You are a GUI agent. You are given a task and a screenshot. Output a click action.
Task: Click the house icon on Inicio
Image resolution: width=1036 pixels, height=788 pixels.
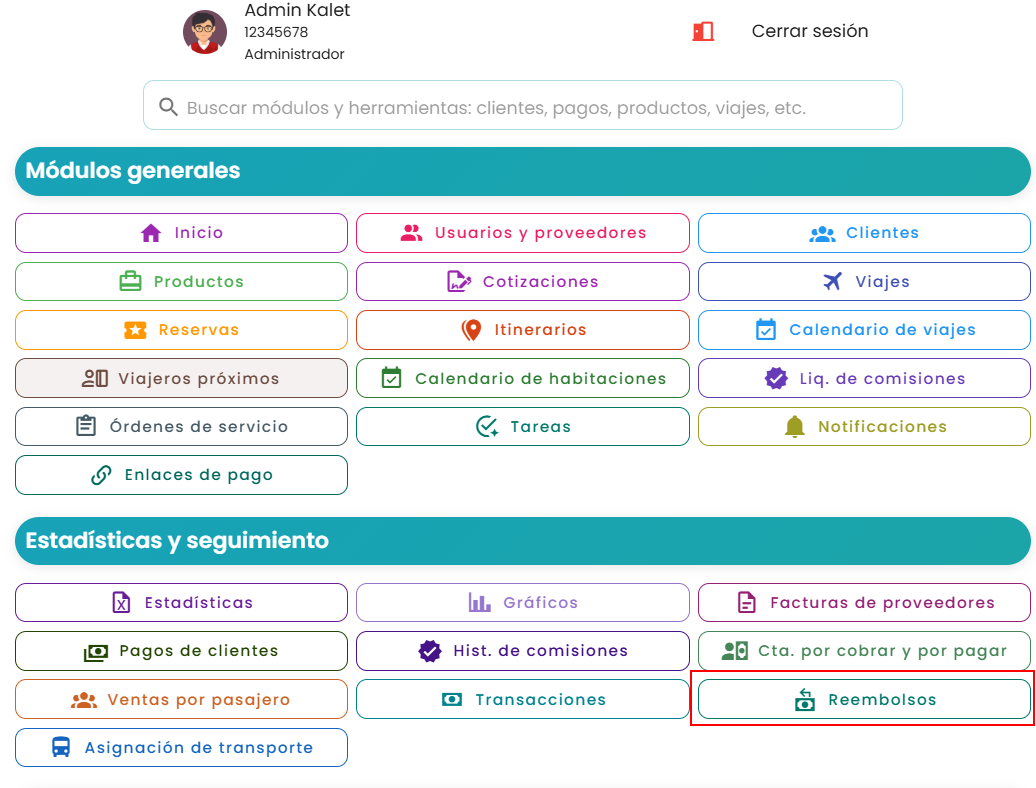tap(151, 233)
